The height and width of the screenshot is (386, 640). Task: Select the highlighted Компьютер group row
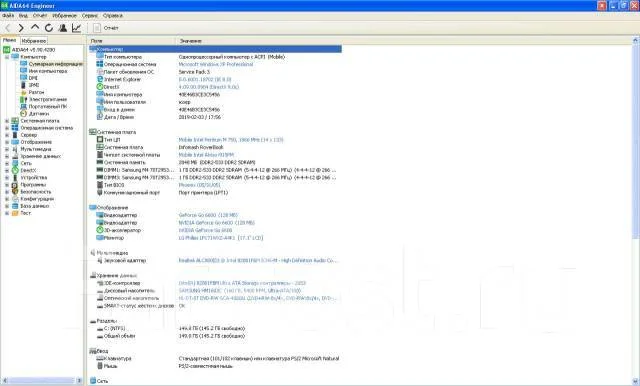(x=215, y=49)
